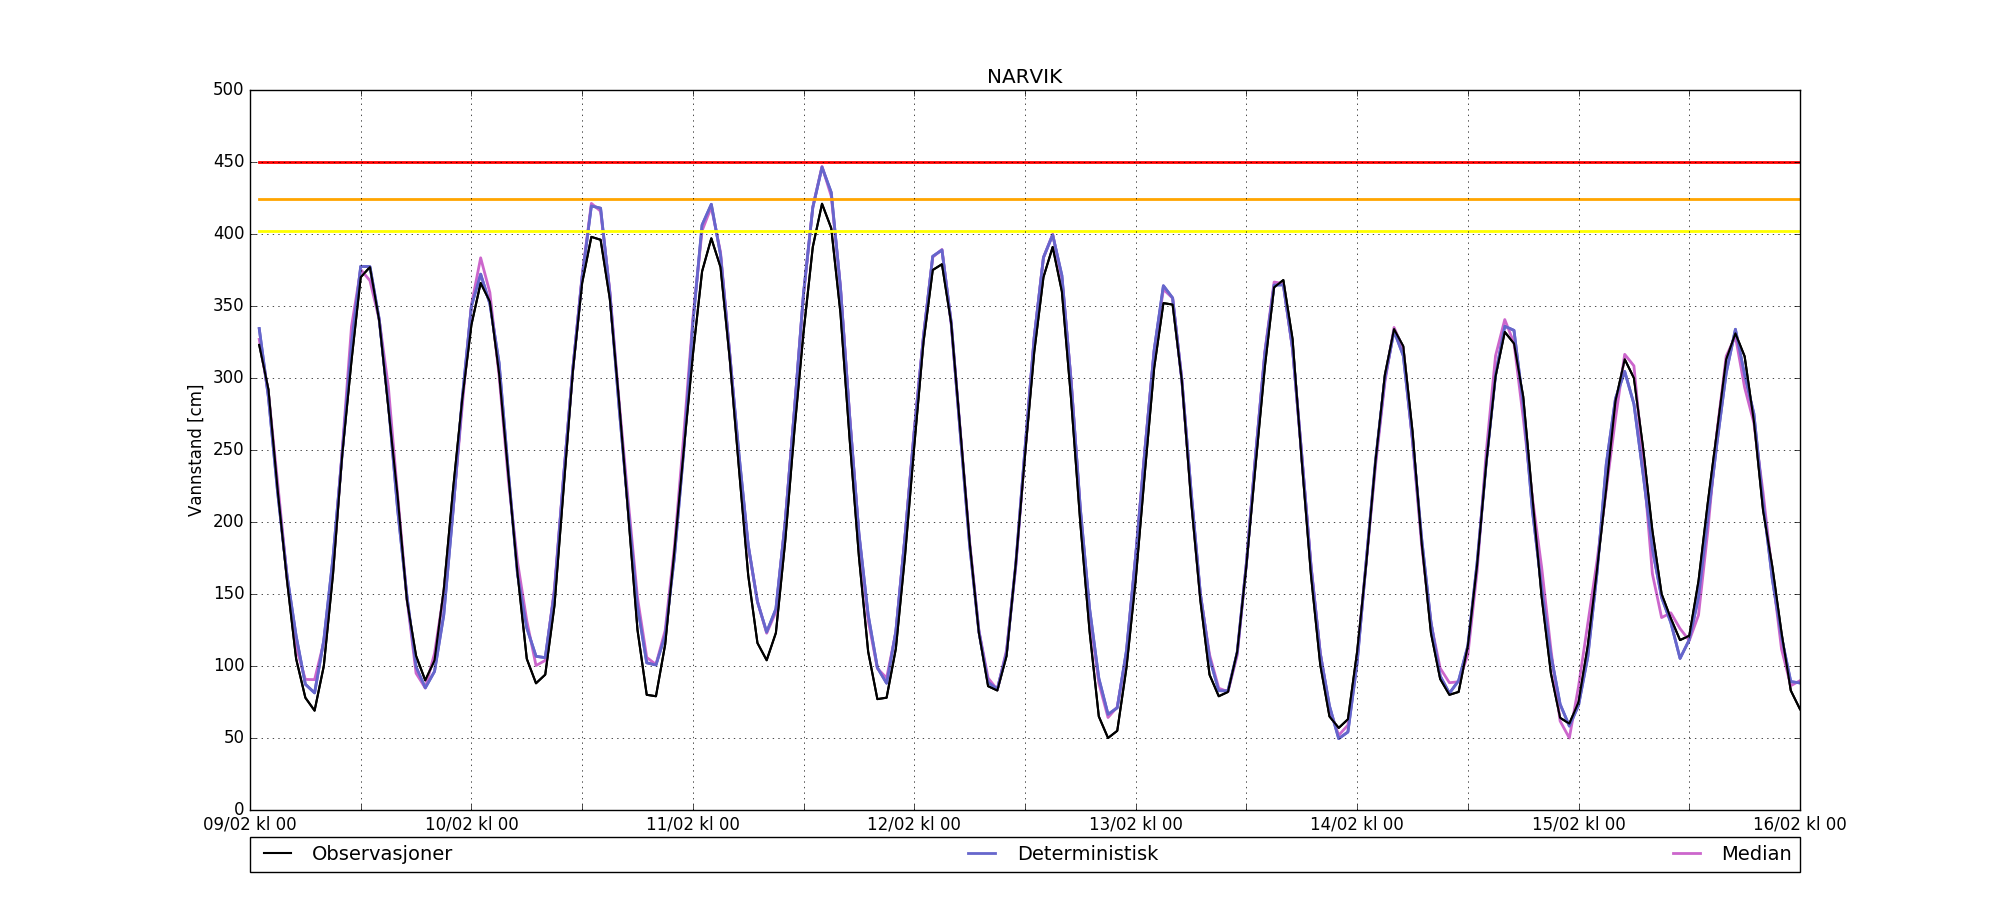
Task: Click the highest forecast peak near 447 cm
Action: 822,167
